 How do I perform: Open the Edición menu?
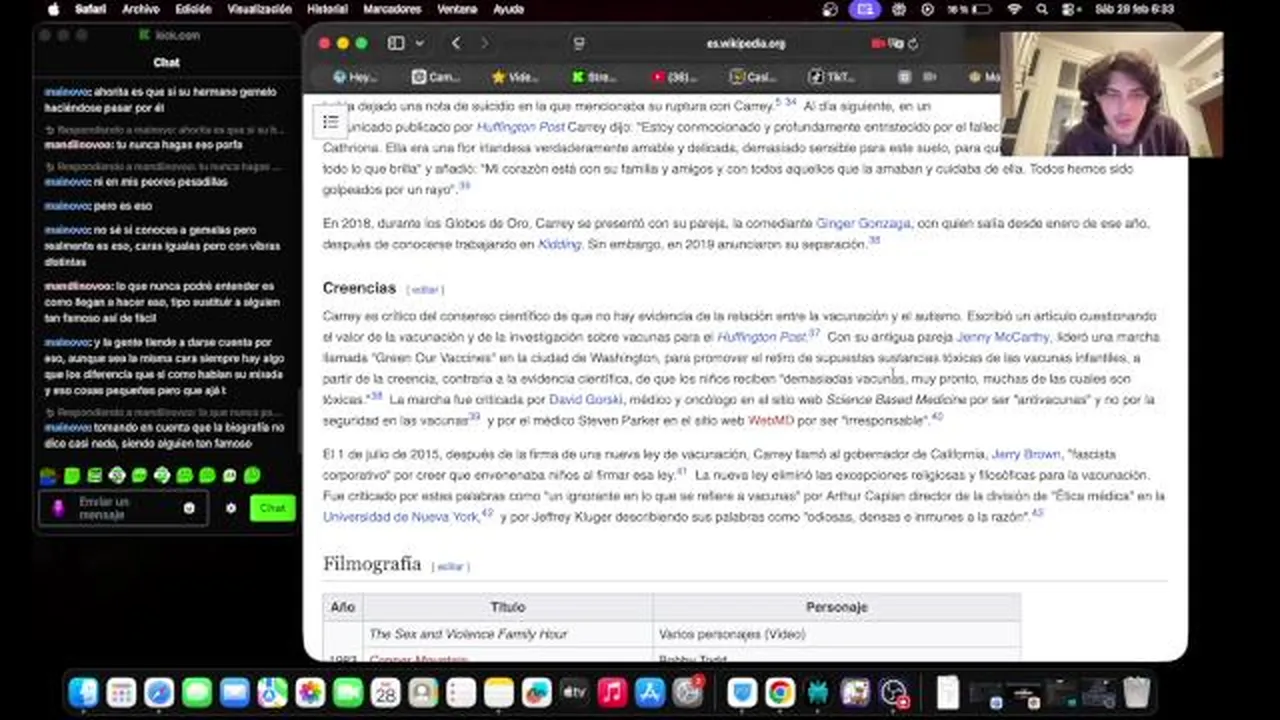click(x=193, y=9)
